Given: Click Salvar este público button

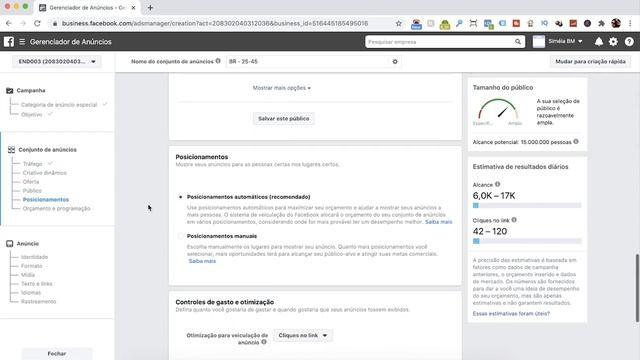Looking at the screenshot, I should pos(284,118).
